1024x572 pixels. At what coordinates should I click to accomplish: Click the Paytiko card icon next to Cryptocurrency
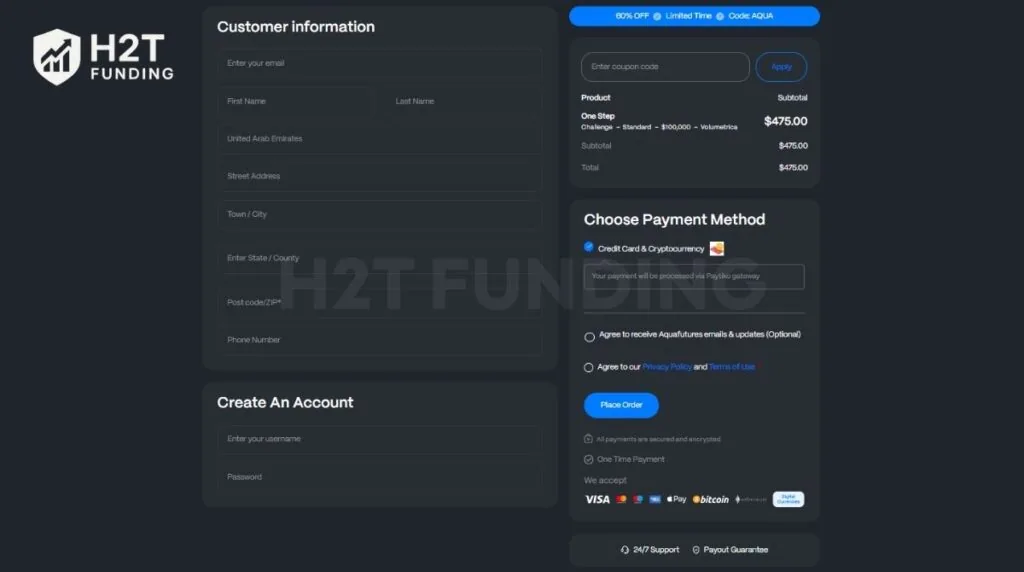[716, 249]
